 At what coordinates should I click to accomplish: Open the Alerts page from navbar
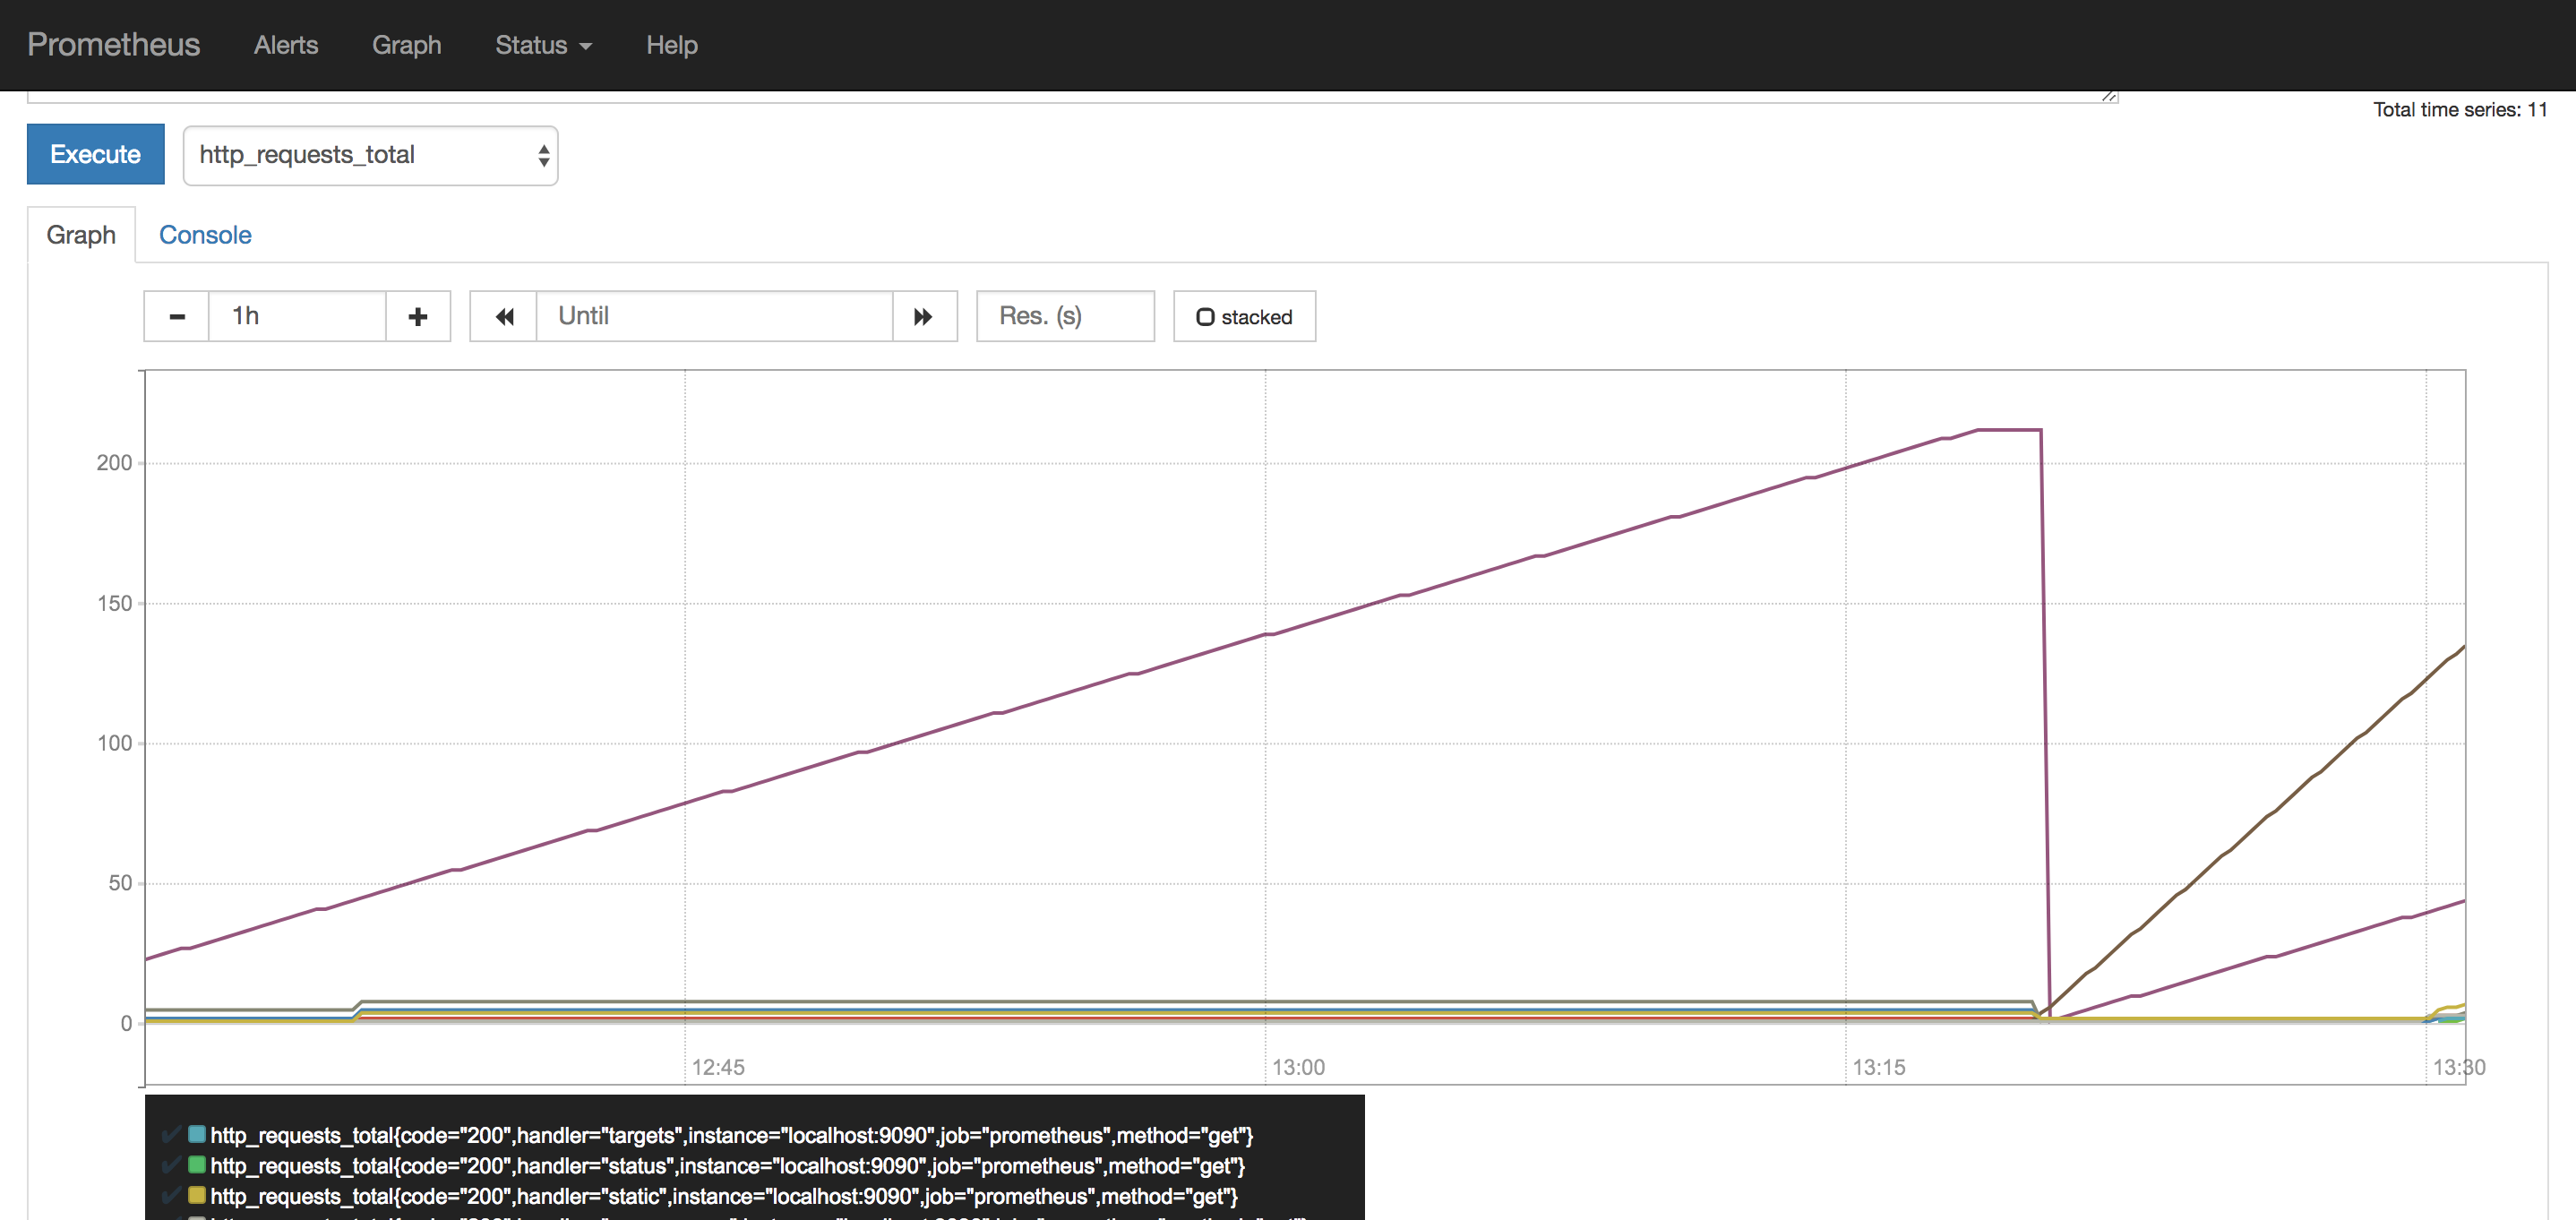point(285,45)
